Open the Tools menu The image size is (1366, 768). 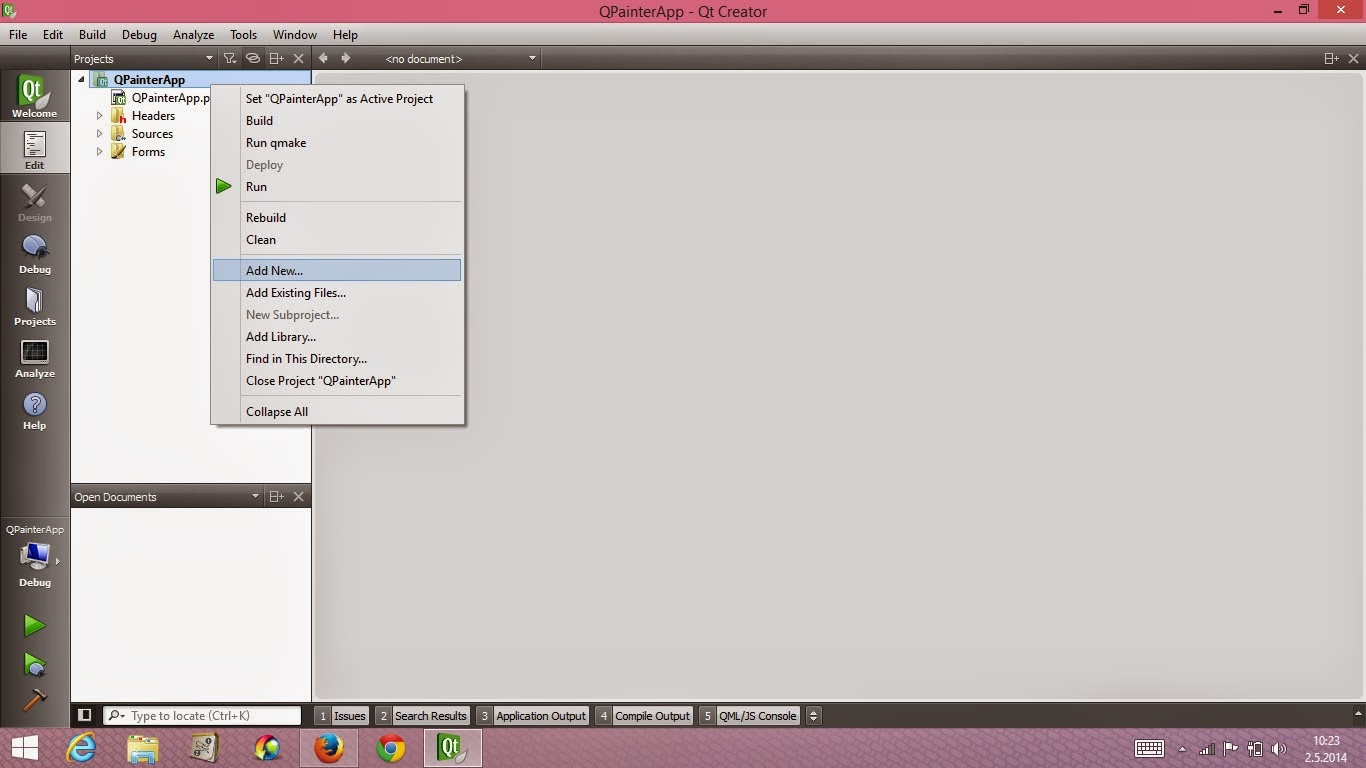(x=243, y=34)
